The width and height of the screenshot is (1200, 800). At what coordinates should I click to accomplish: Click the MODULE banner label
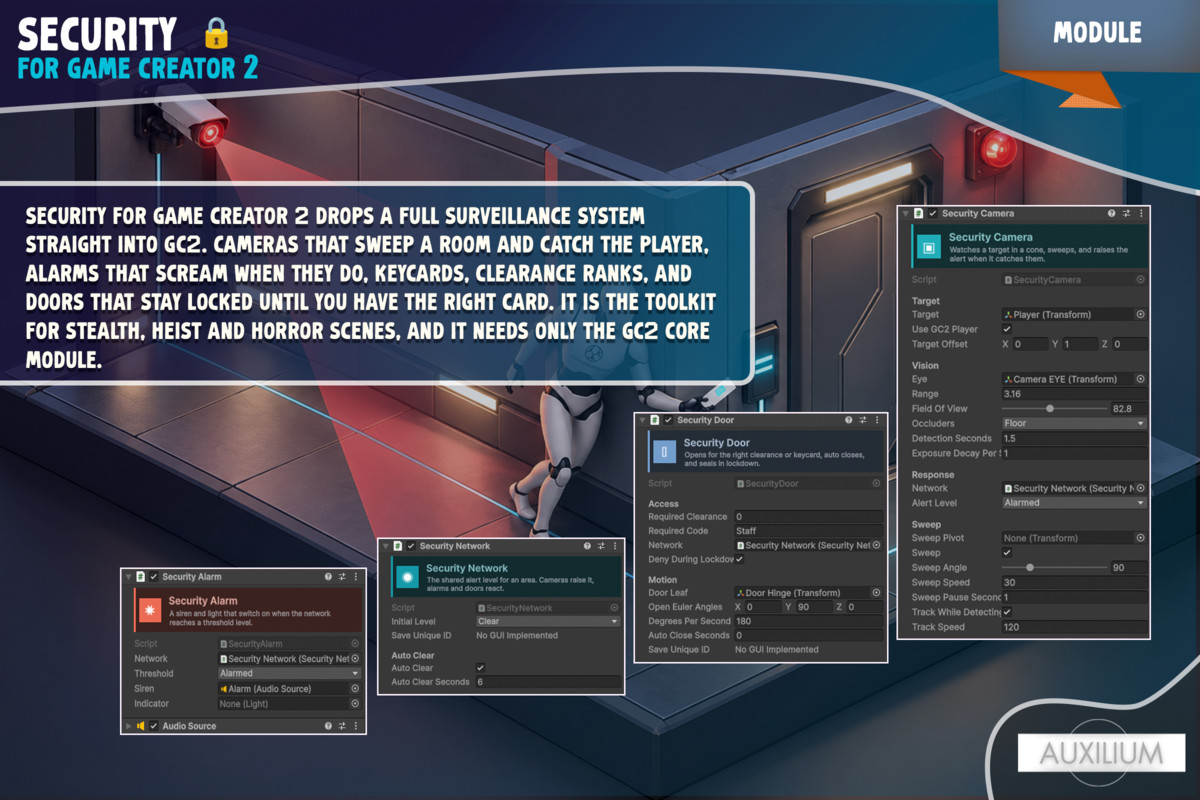pyautogui.click(x=1097, y=32)
